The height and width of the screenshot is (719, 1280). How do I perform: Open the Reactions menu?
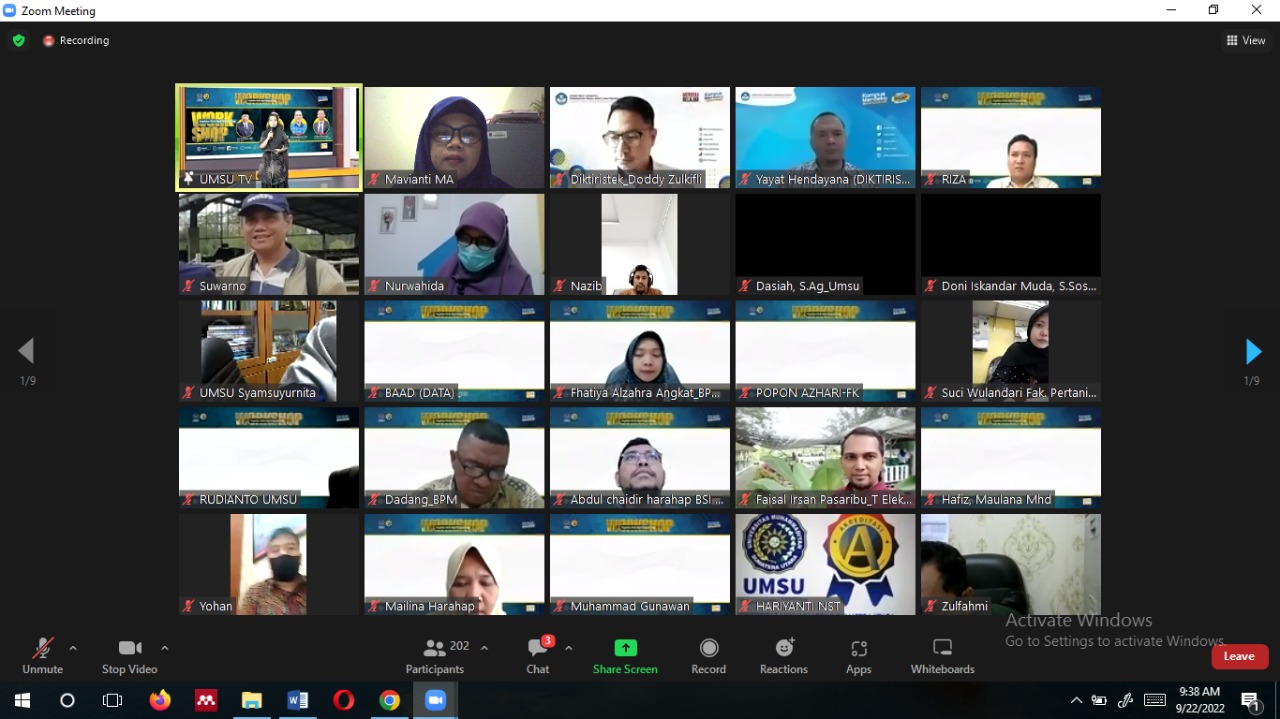[784, 656]
